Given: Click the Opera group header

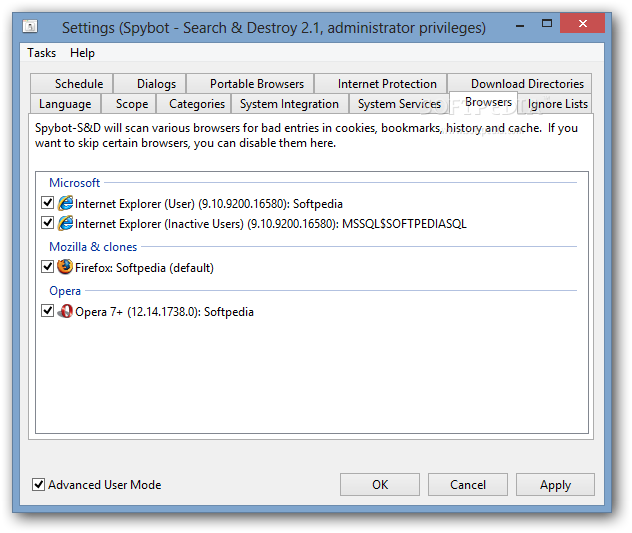Looking at the screenshot, I should pyautogui.click(x=65, y=291).
